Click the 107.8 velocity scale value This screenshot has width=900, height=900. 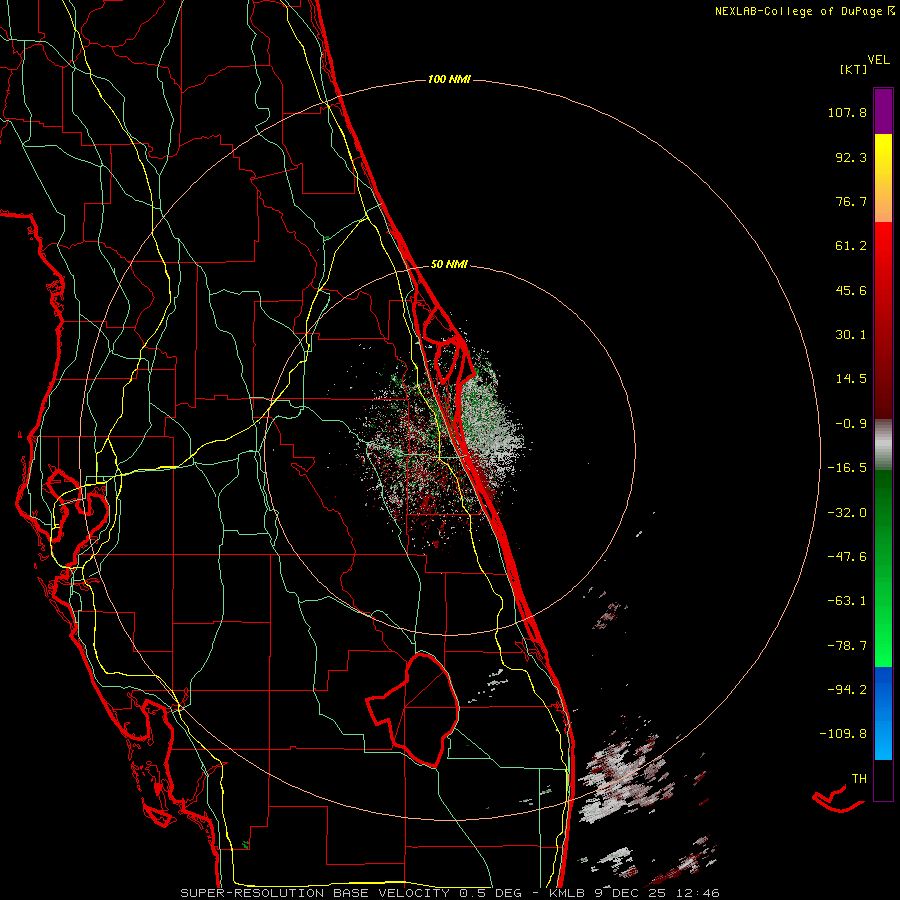click(847, 112)
